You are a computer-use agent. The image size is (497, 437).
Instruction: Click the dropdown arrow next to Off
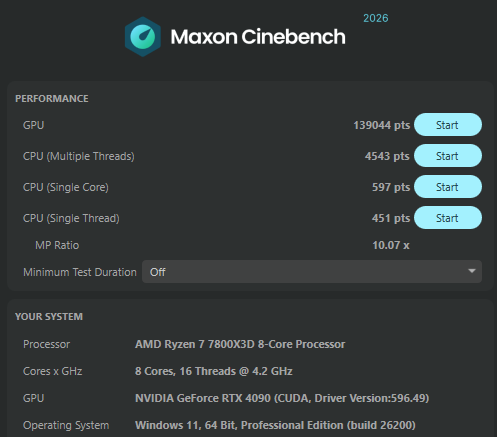click(472, 271)
